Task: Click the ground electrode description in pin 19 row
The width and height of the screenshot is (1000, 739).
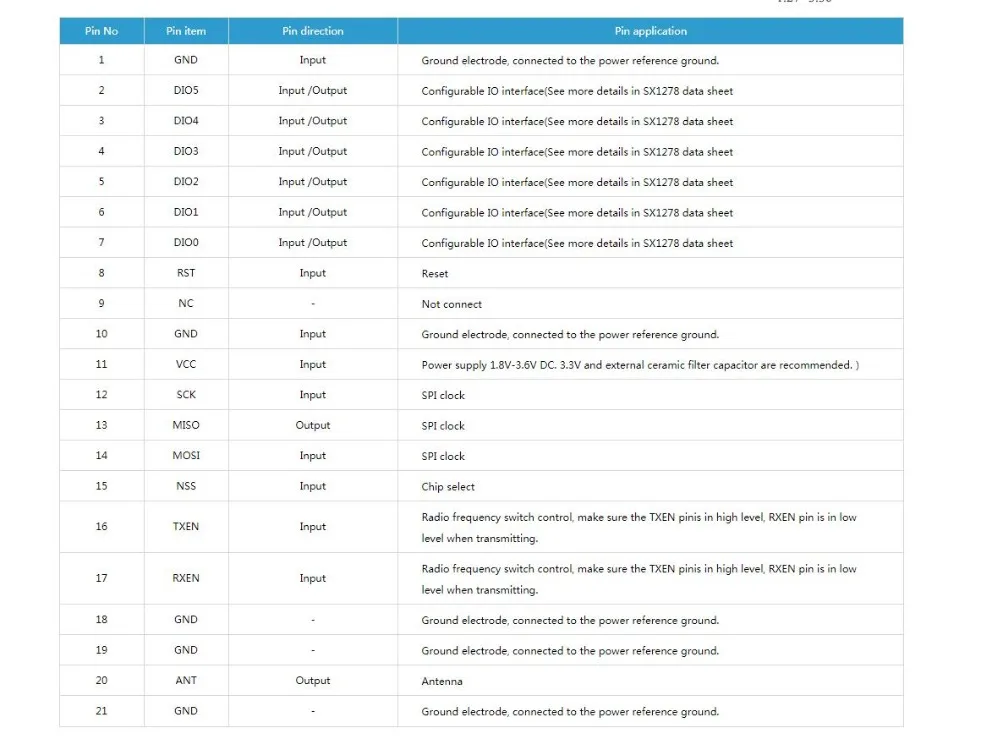Action: tap(570, 650)
